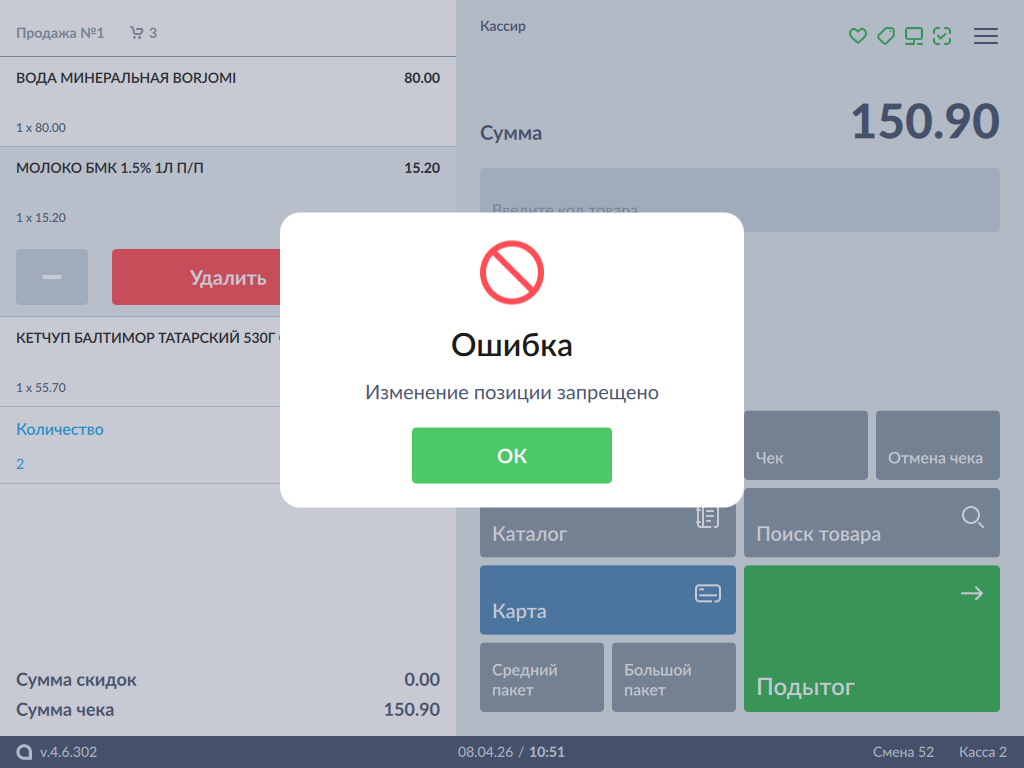Click the scan checkmark icon in header

coord(941,36)
